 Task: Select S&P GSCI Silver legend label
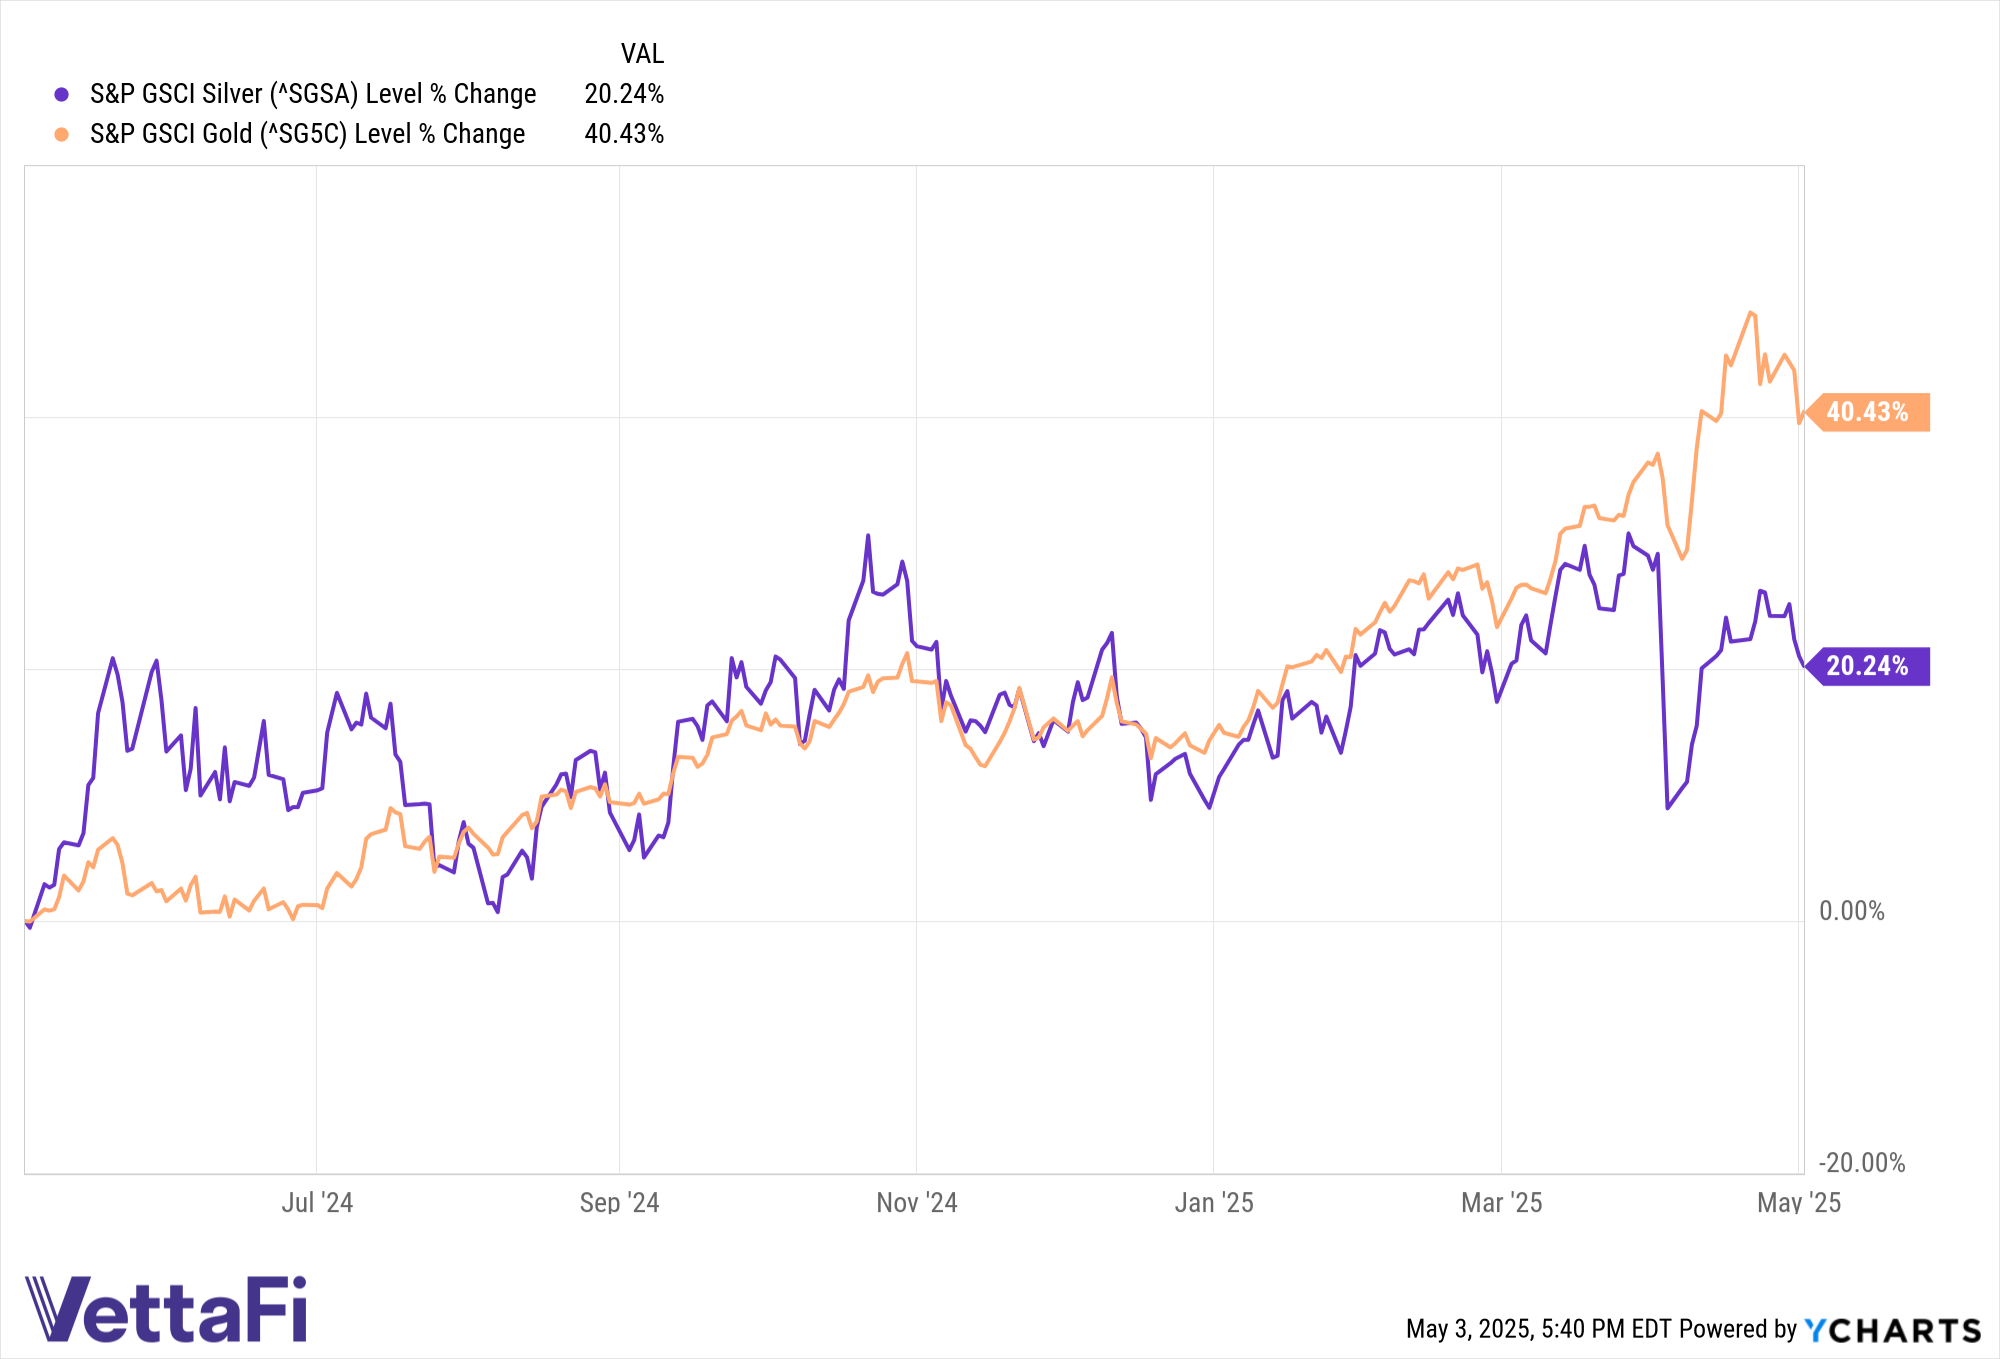click(x=313, y=94)
